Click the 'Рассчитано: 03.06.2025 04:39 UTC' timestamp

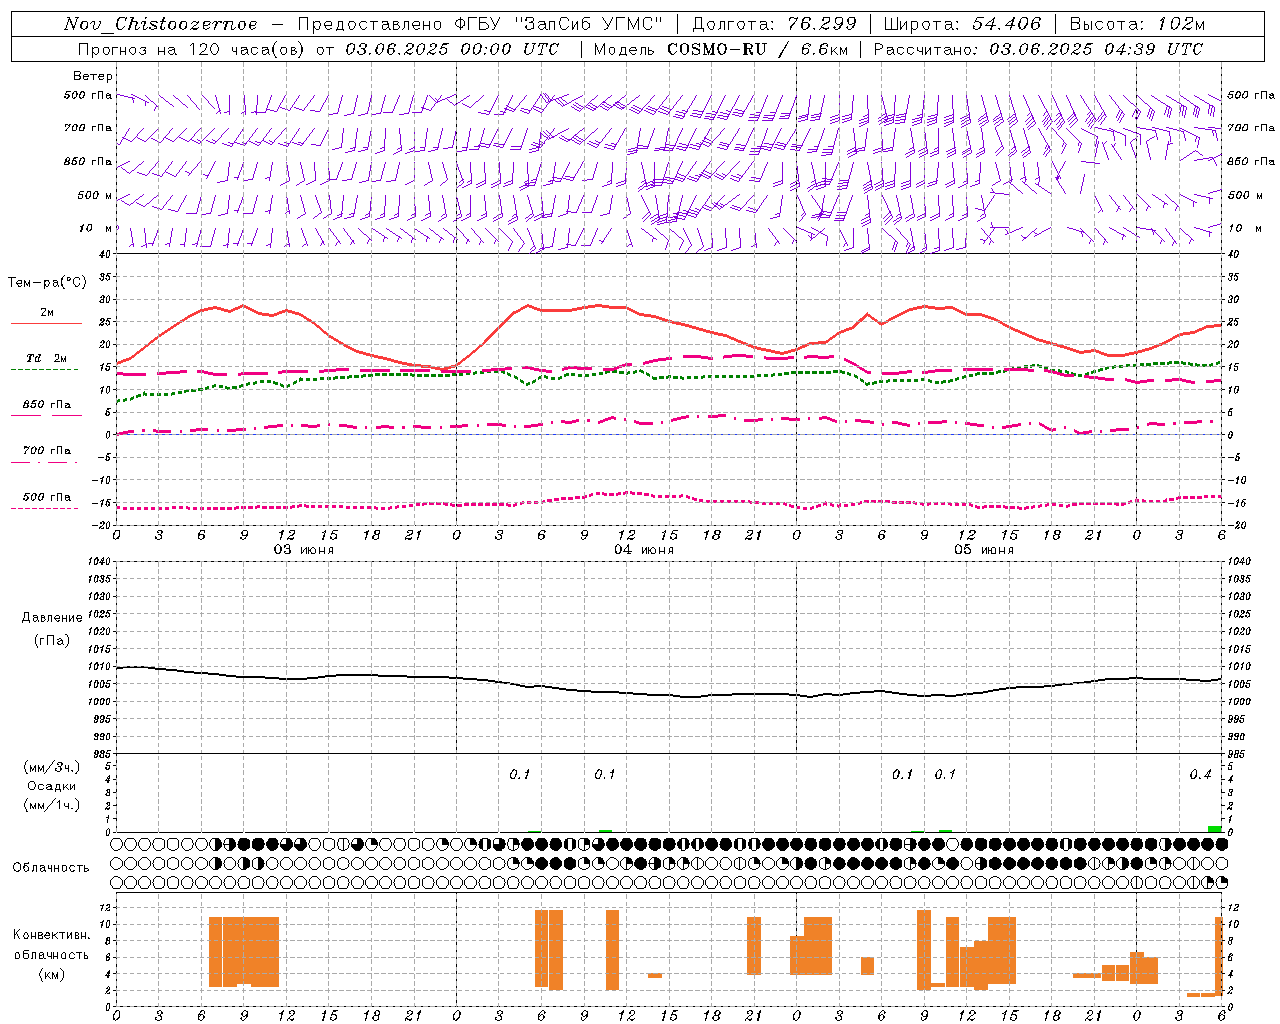(1038, 49)
